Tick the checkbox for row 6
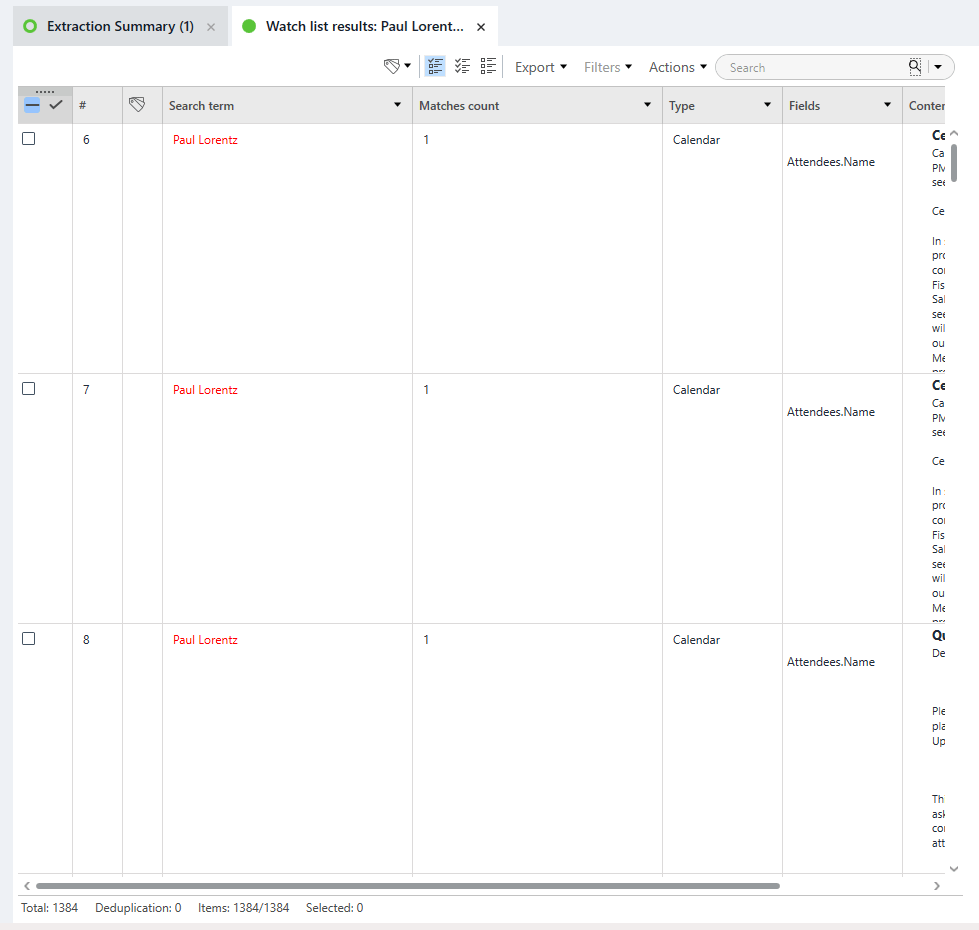The height and width of the screenshot is (930, 979). point(29,139)
